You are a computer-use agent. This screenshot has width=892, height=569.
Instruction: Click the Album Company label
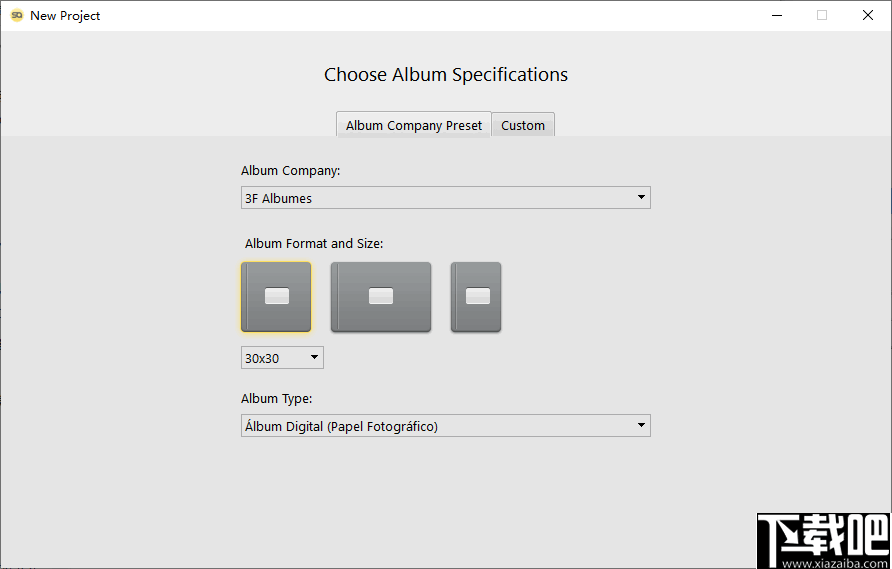(291, 171)
